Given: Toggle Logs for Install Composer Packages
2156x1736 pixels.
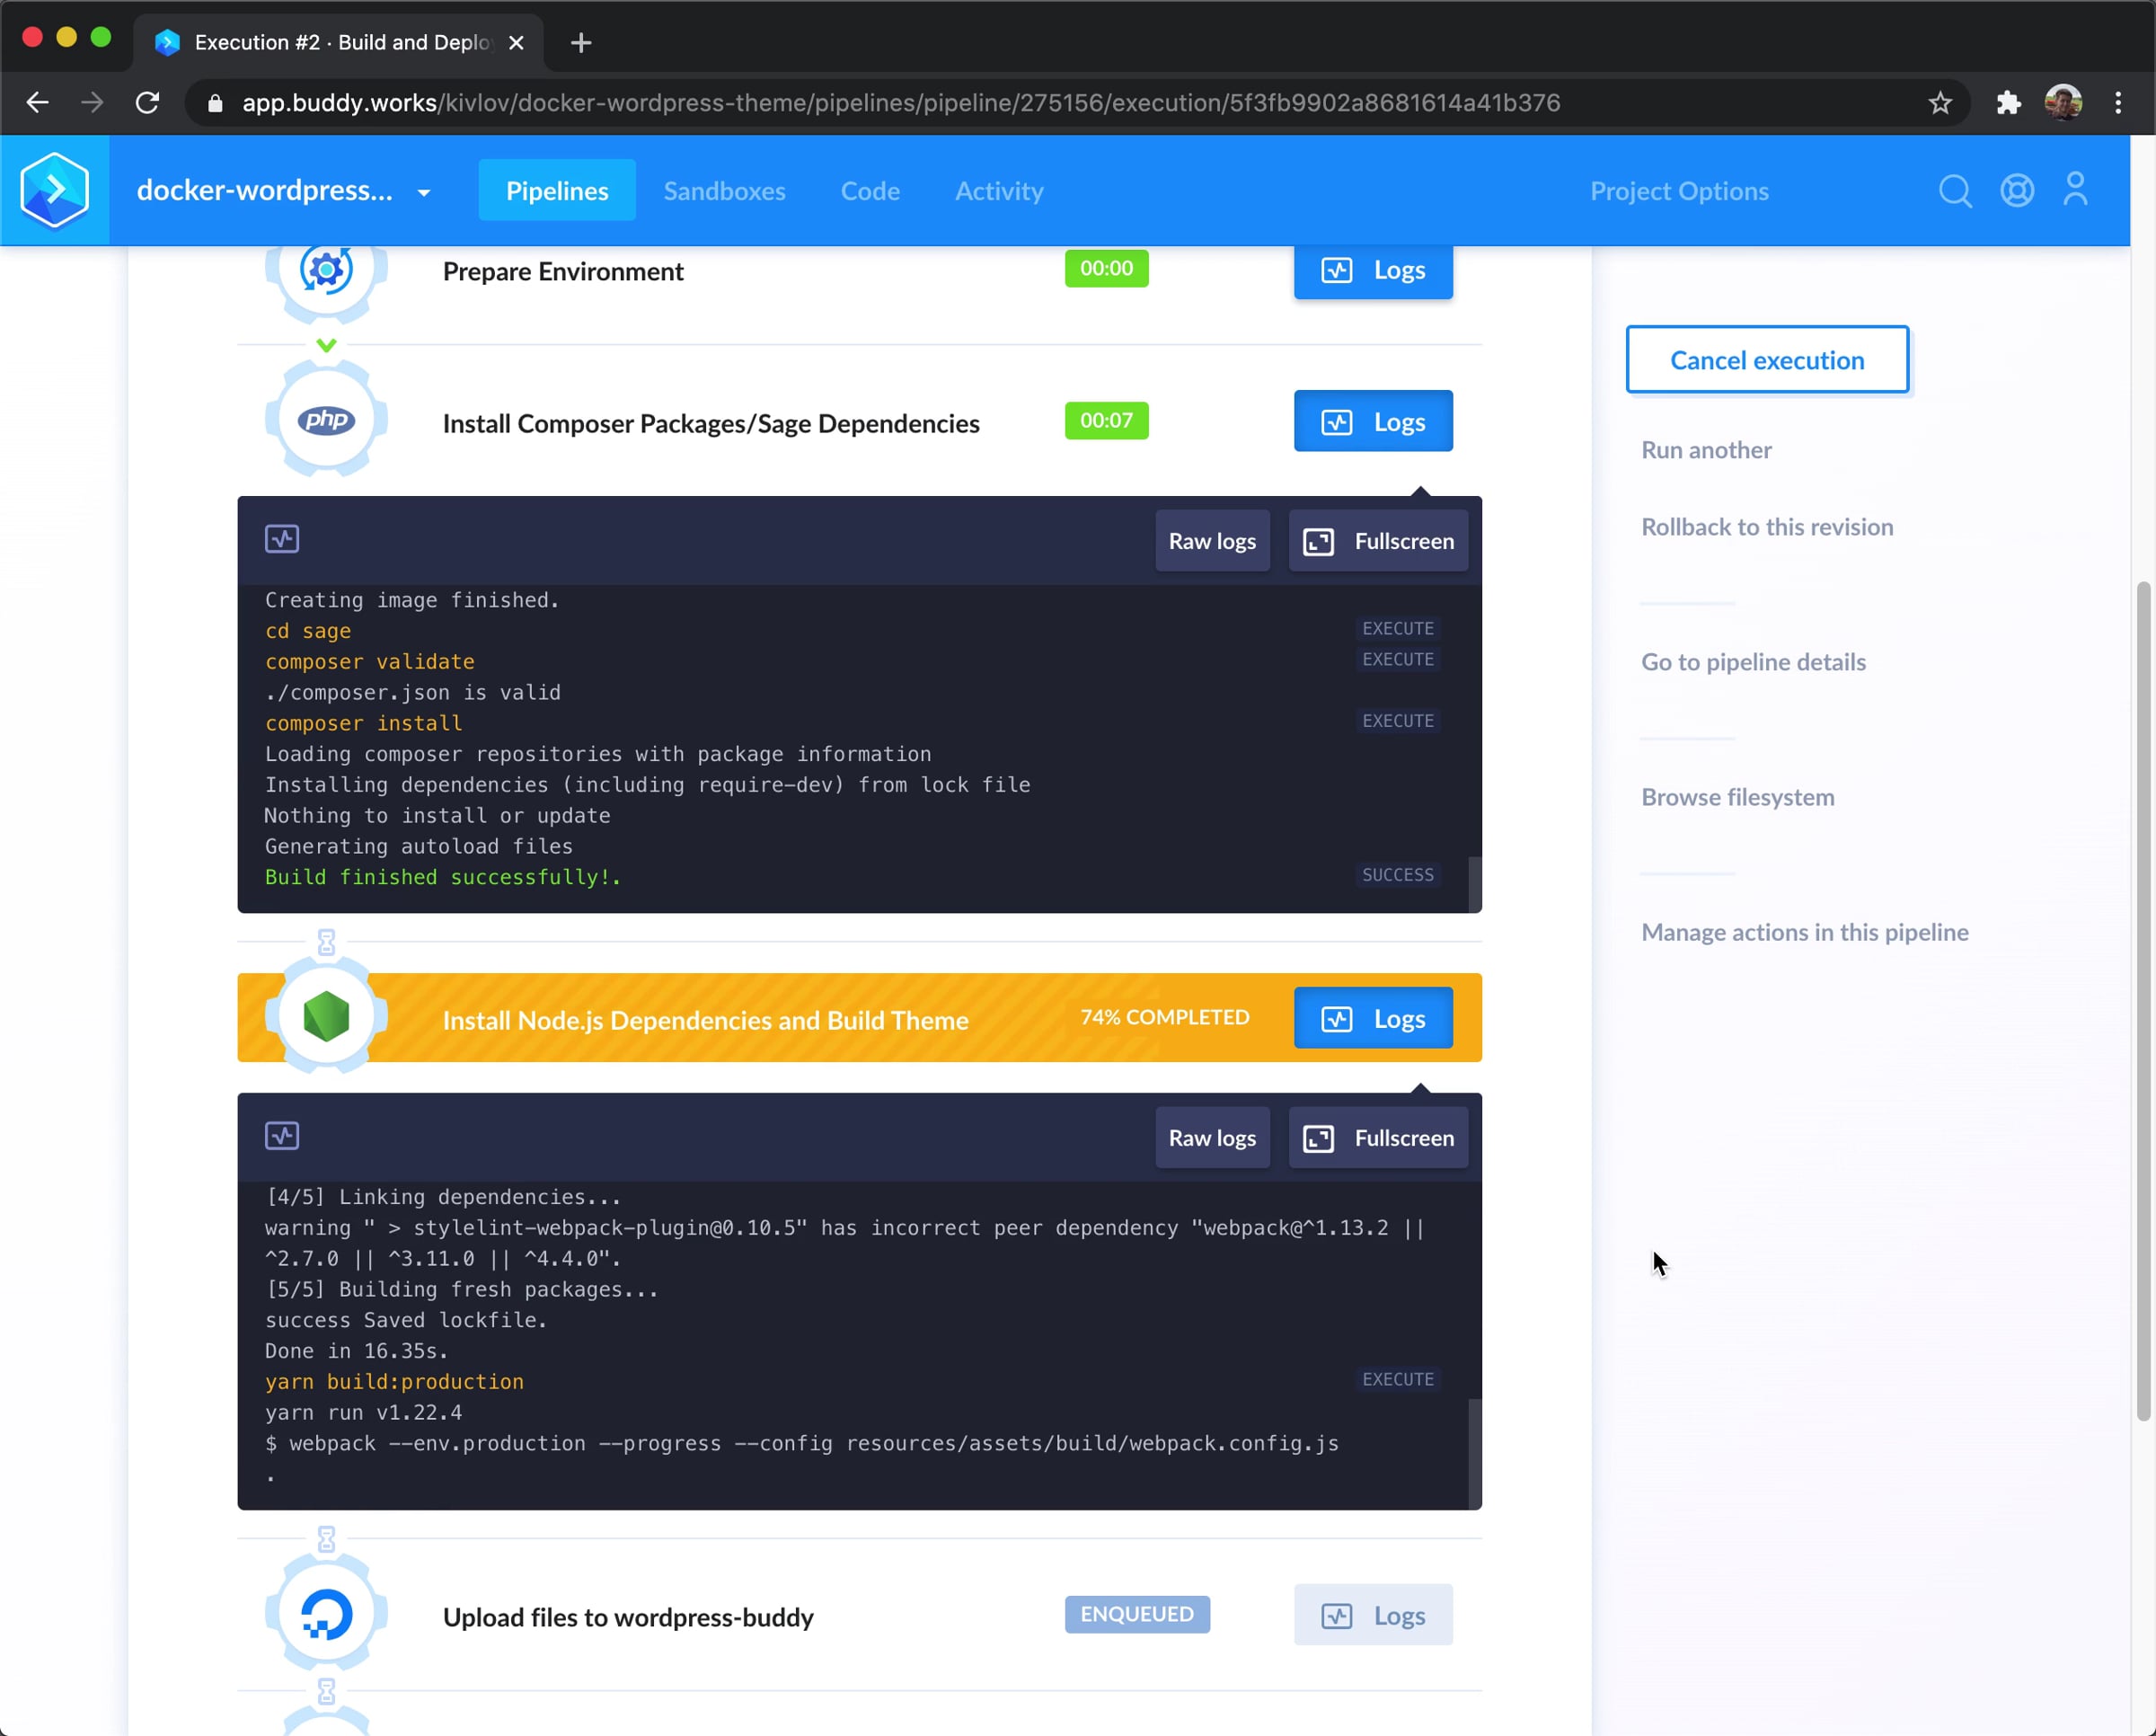Looking at the screenshot, I should (x=1373, y=421).
